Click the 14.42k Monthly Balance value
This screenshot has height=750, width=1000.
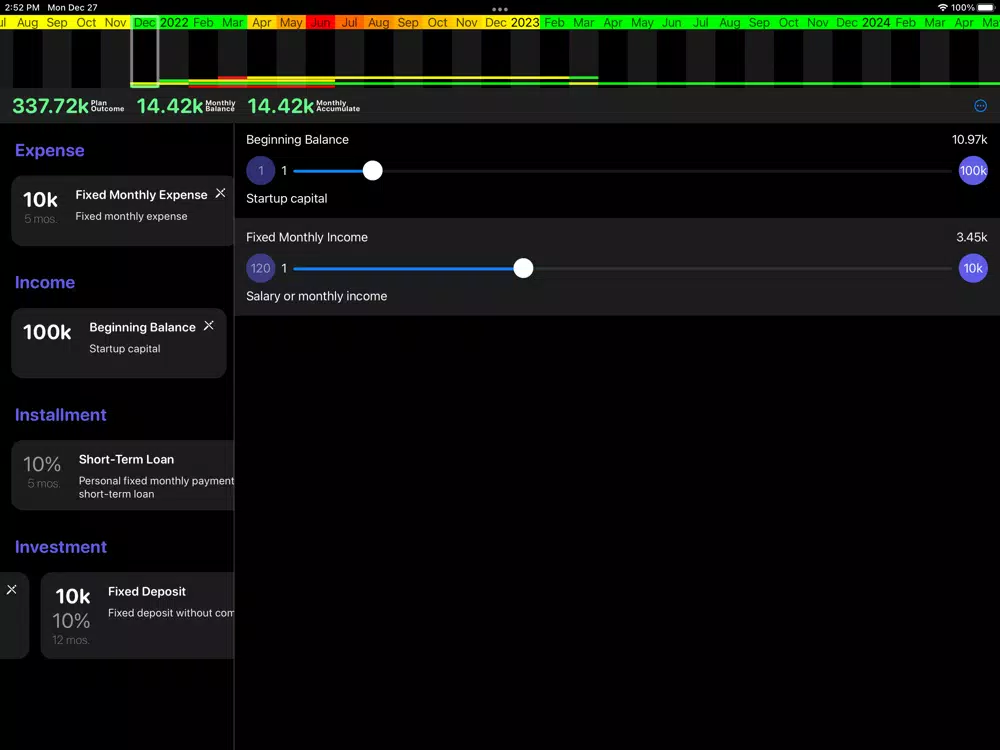(170, 106)
